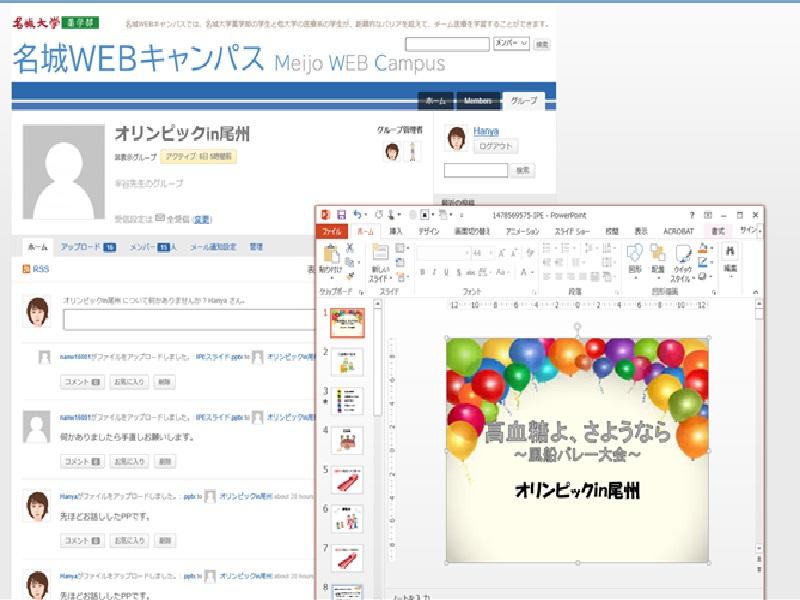Click the Quick Styles icon

[683, 253]
